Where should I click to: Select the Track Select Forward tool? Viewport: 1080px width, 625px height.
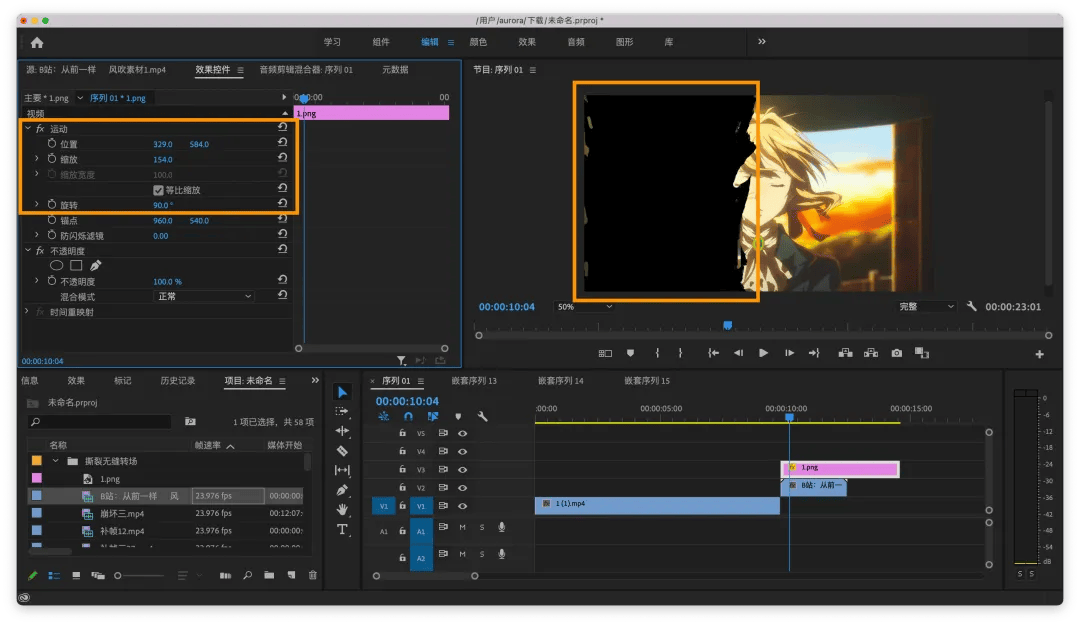point(342,411)
